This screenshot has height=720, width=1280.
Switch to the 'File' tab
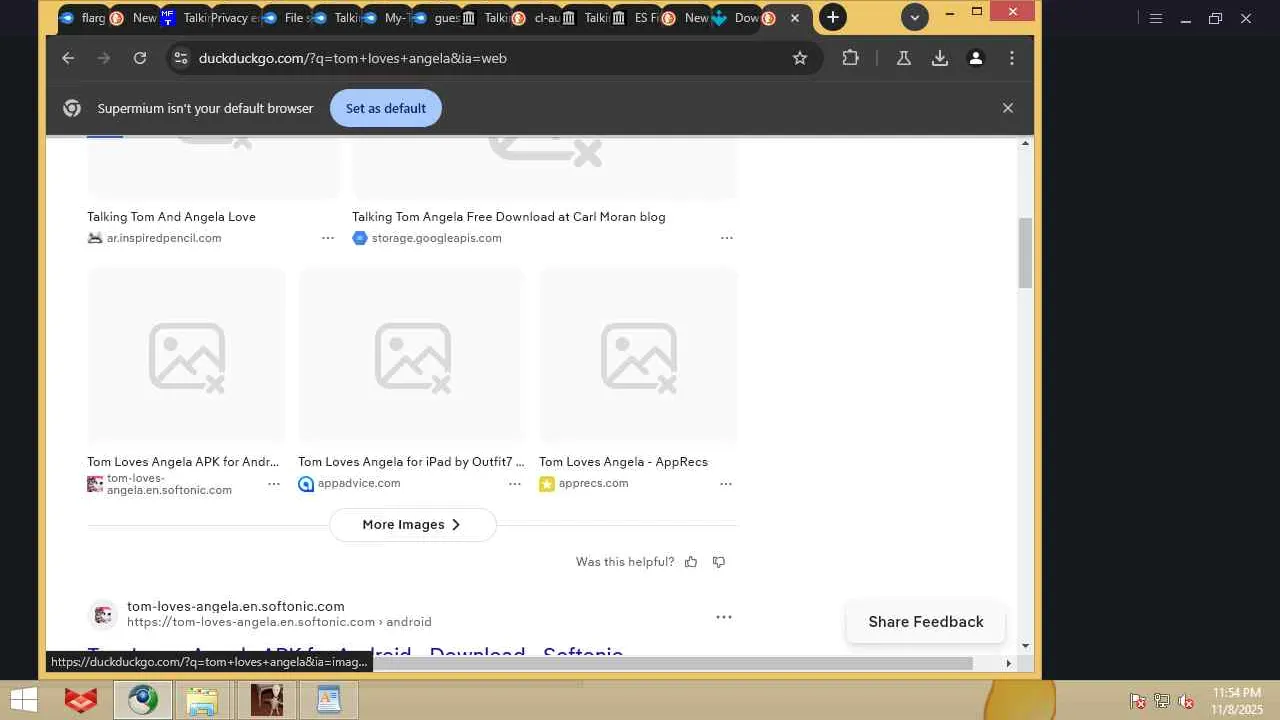pyautogui.click(x=284, y=18)
